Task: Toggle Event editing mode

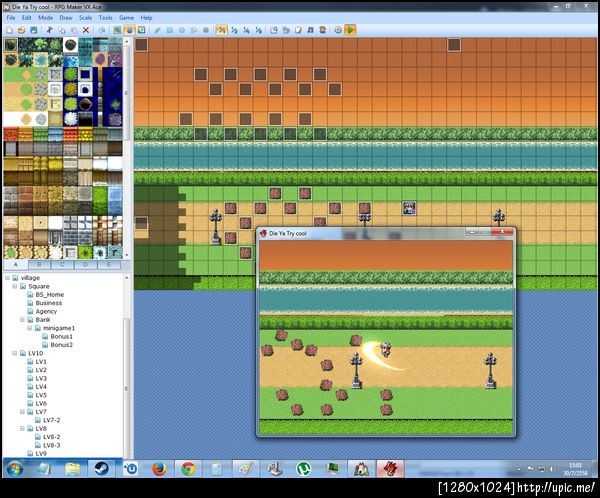Action: tap(129, 30)
